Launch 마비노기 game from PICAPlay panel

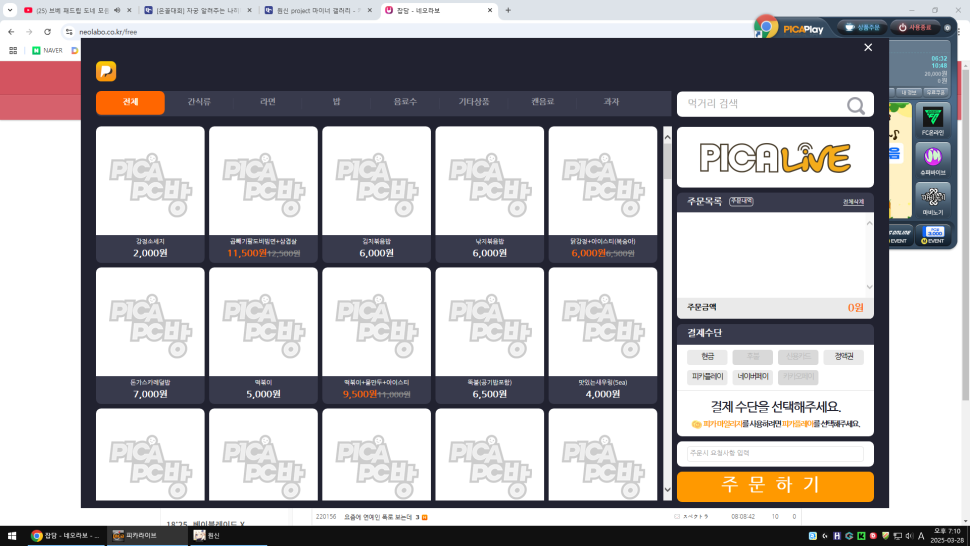[932, 200]
